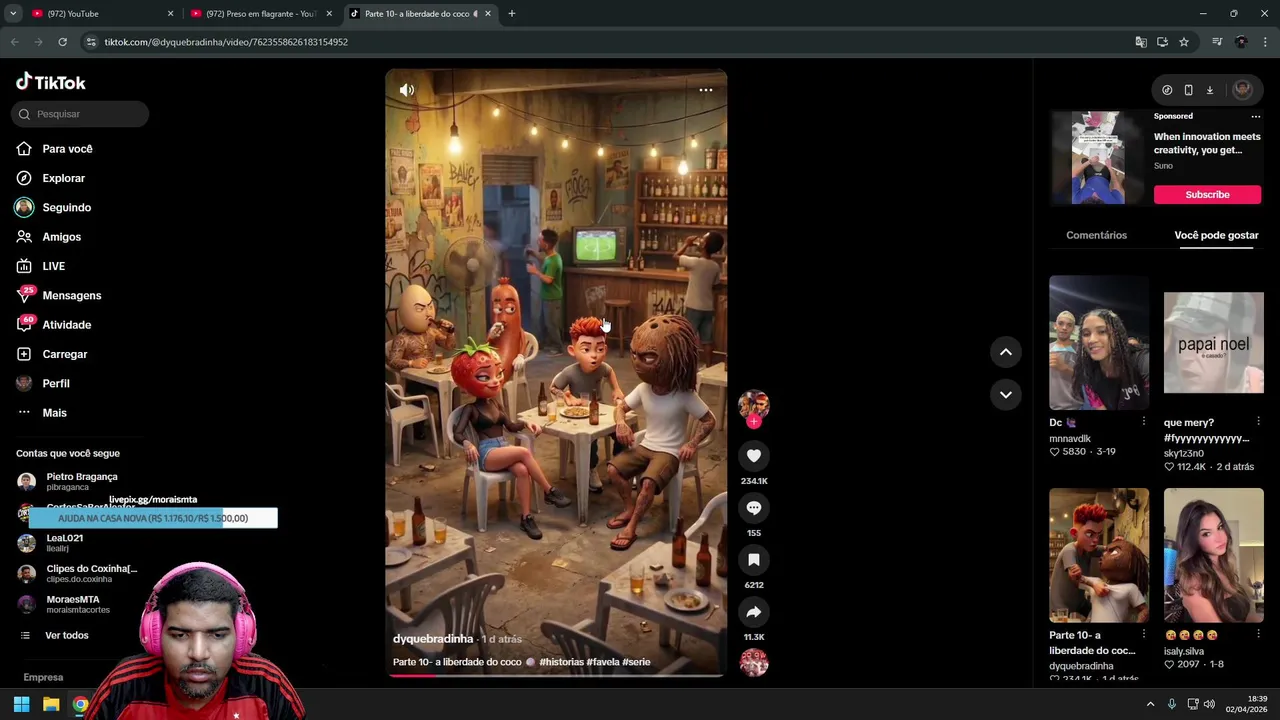Open browser tab search dropdown
Image resolution: width=1280 pixels, height=720 pixels.
click(12, 14)
